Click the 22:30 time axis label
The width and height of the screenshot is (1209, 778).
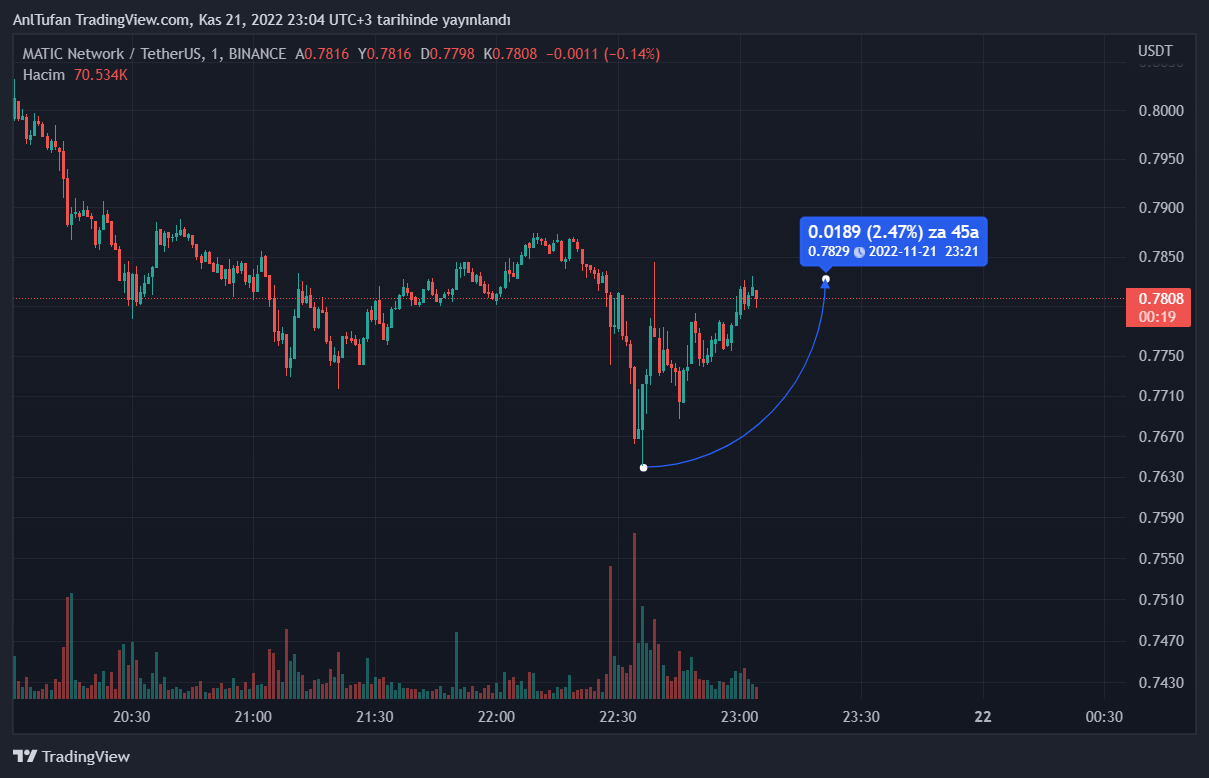click(618, 717)
